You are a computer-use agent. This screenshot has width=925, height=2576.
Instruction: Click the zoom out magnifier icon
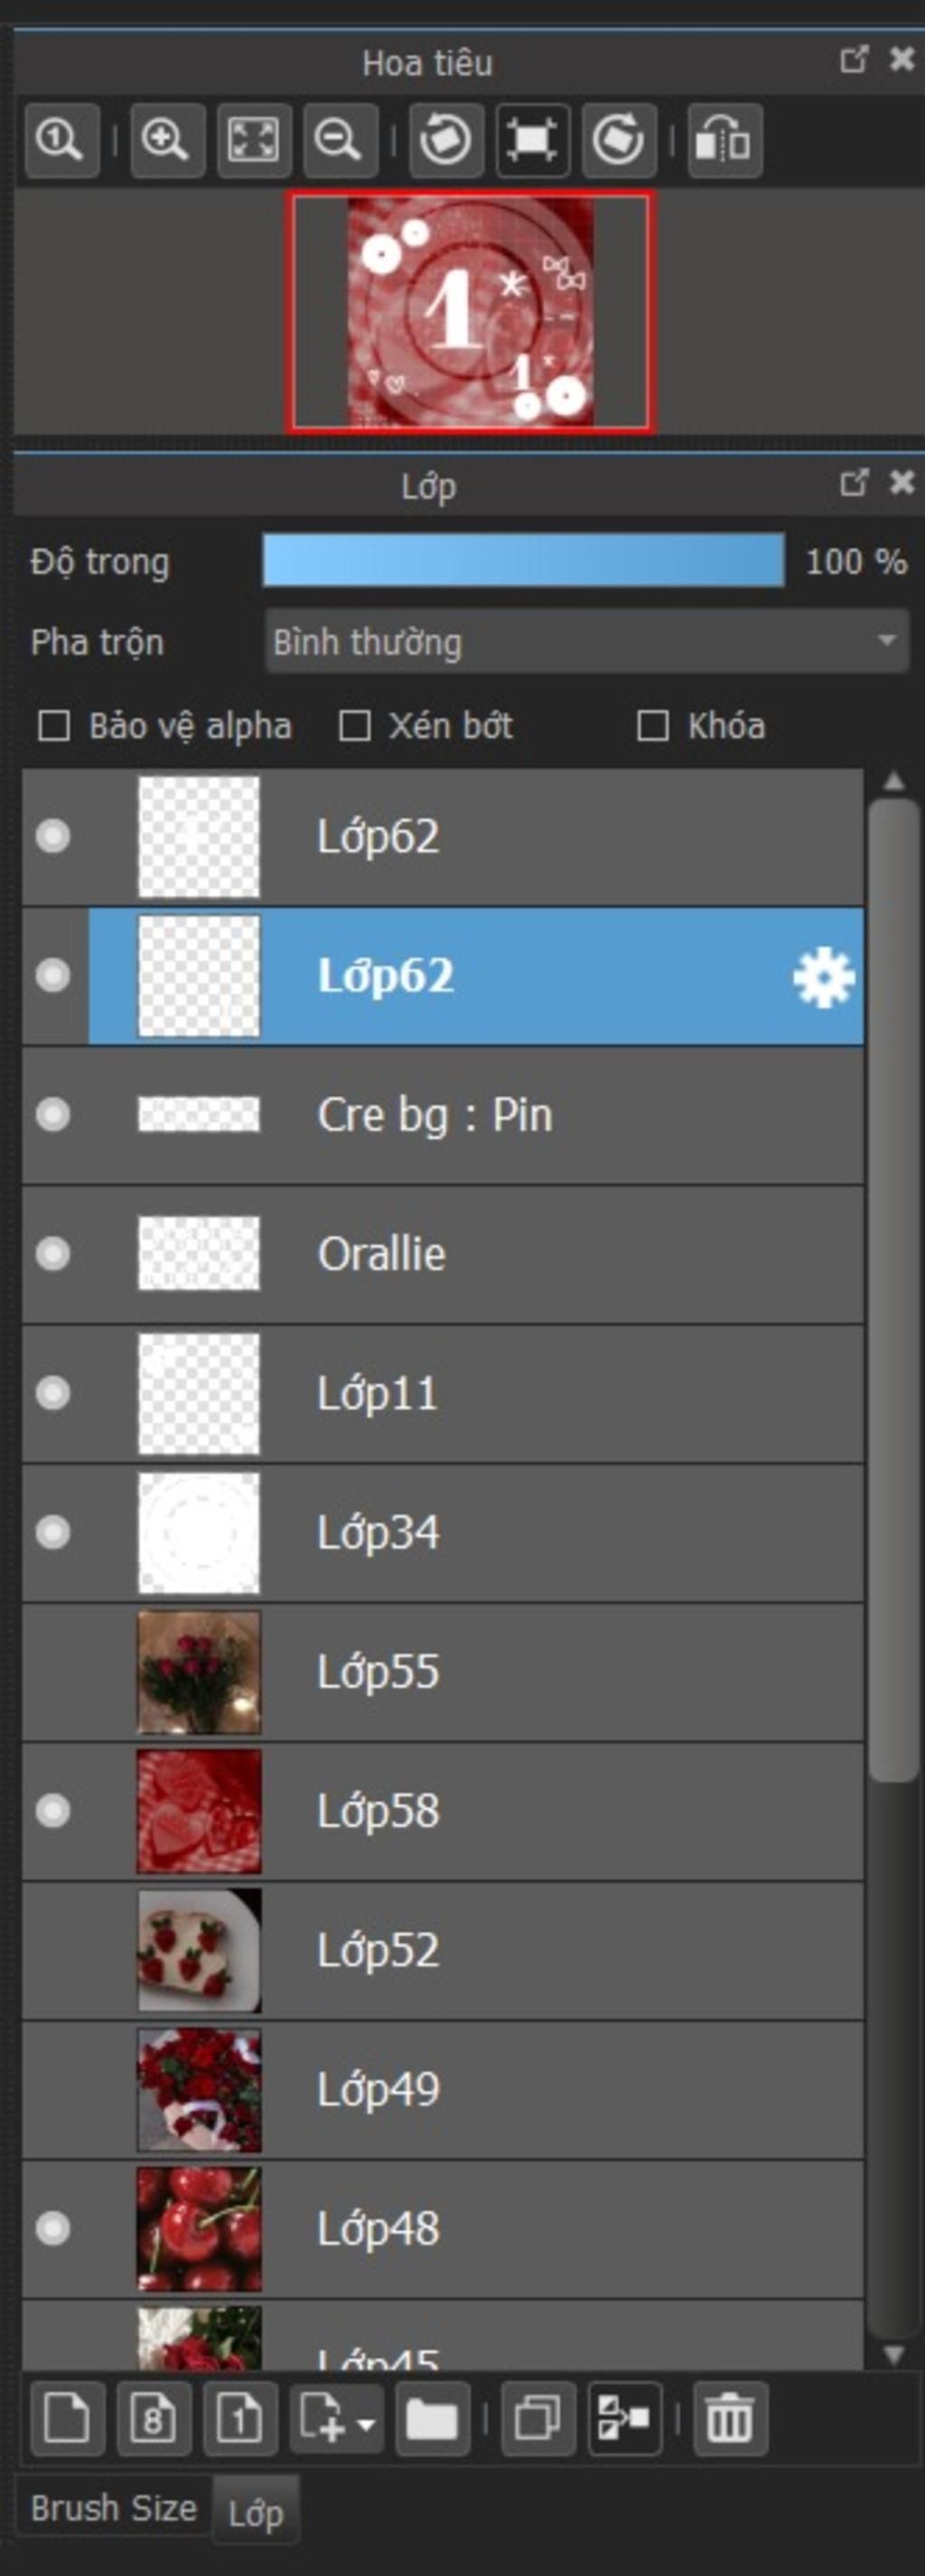(x=340, y=140)
